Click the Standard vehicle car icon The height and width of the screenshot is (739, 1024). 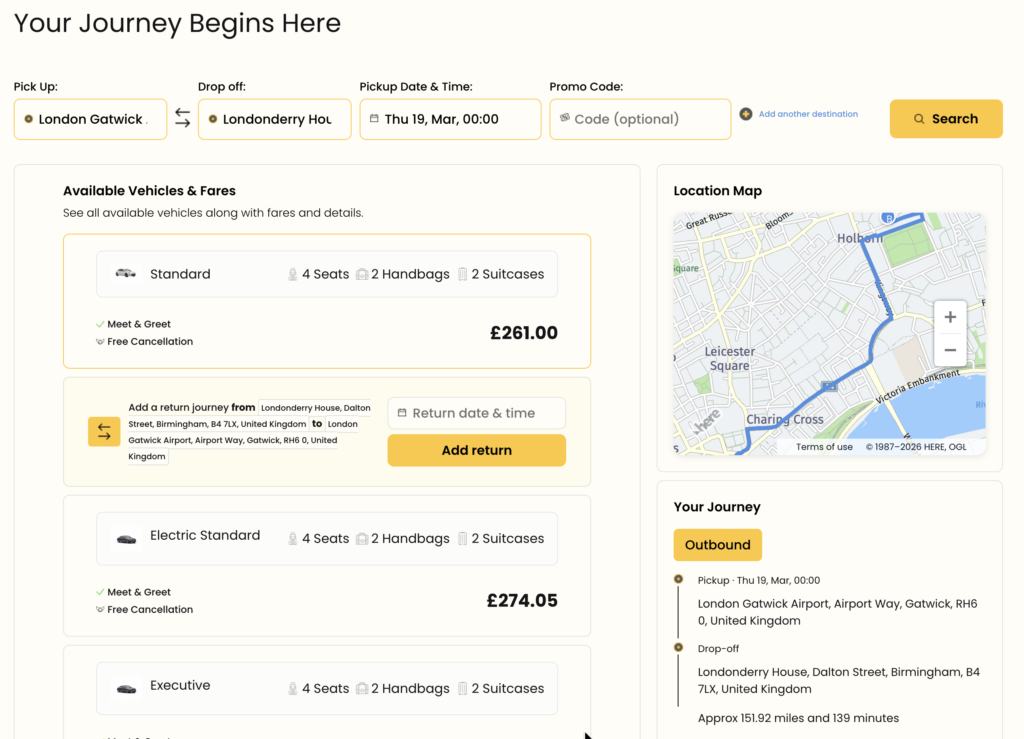(125, 274)
